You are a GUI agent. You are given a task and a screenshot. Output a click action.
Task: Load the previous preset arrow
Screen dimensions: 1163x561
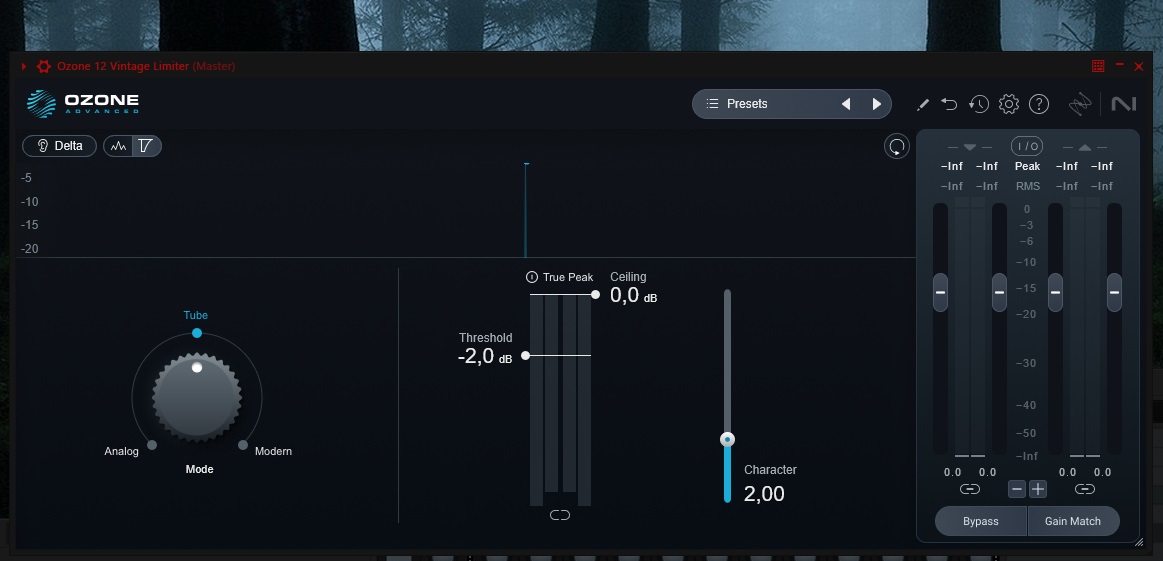point(846,104)
